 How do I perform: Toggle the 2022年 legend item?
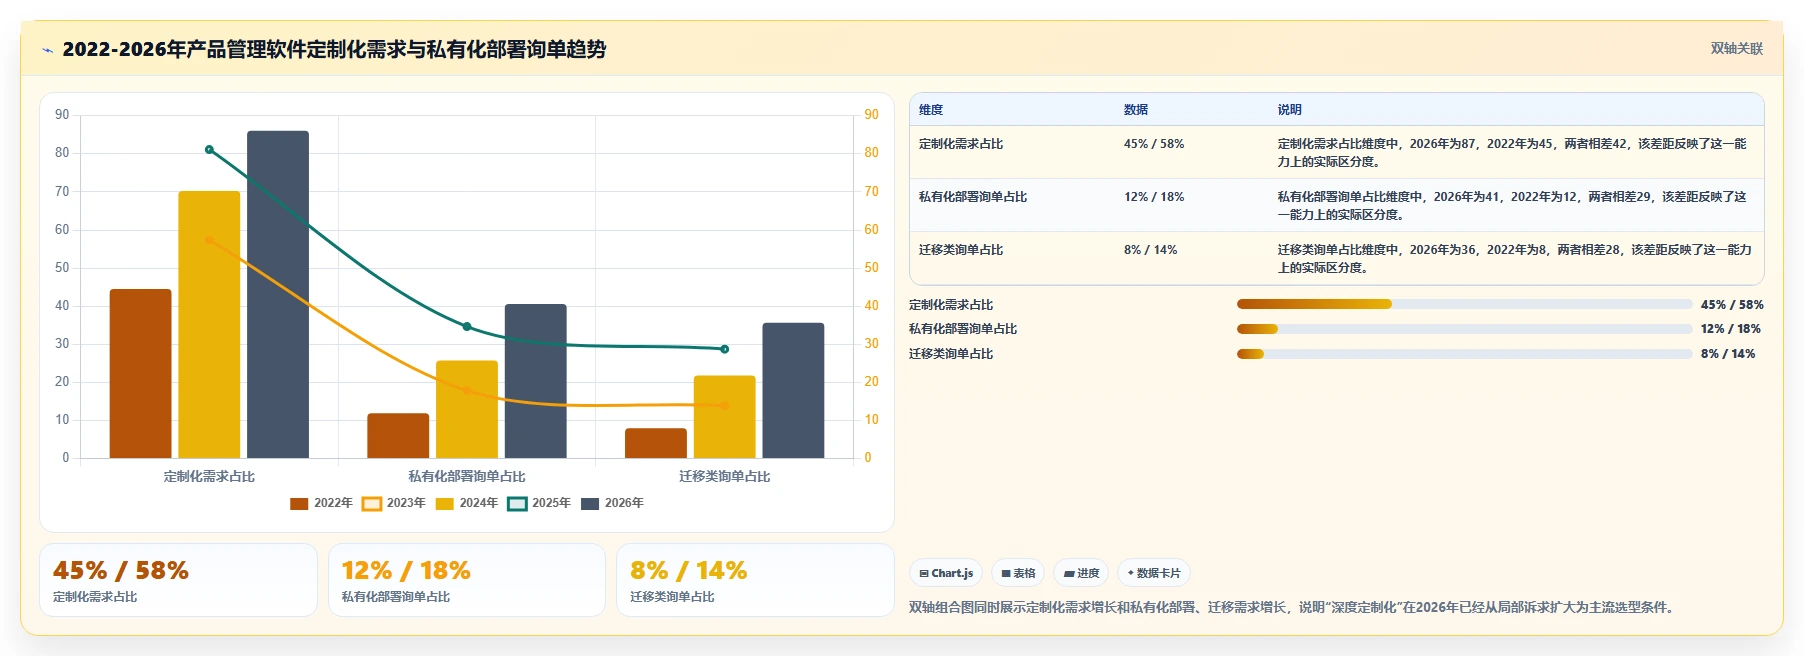point(321,503)
